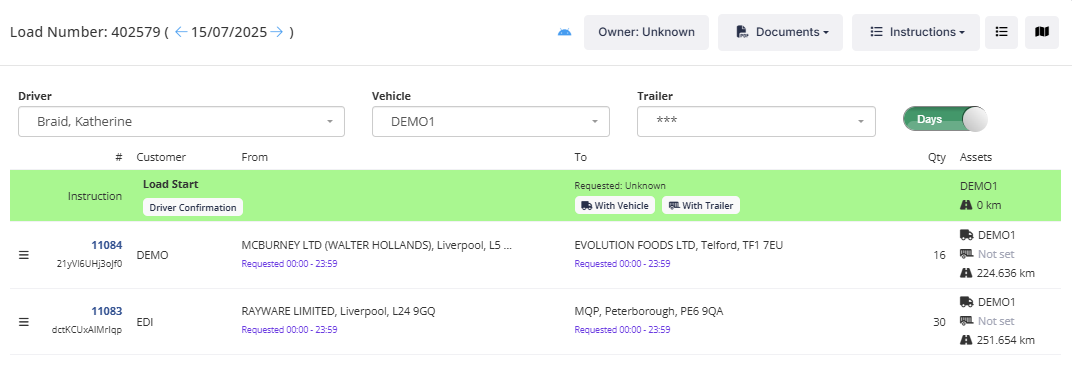
Task: Click the road distance icon for 224.636 km
Action: (966, 273)
